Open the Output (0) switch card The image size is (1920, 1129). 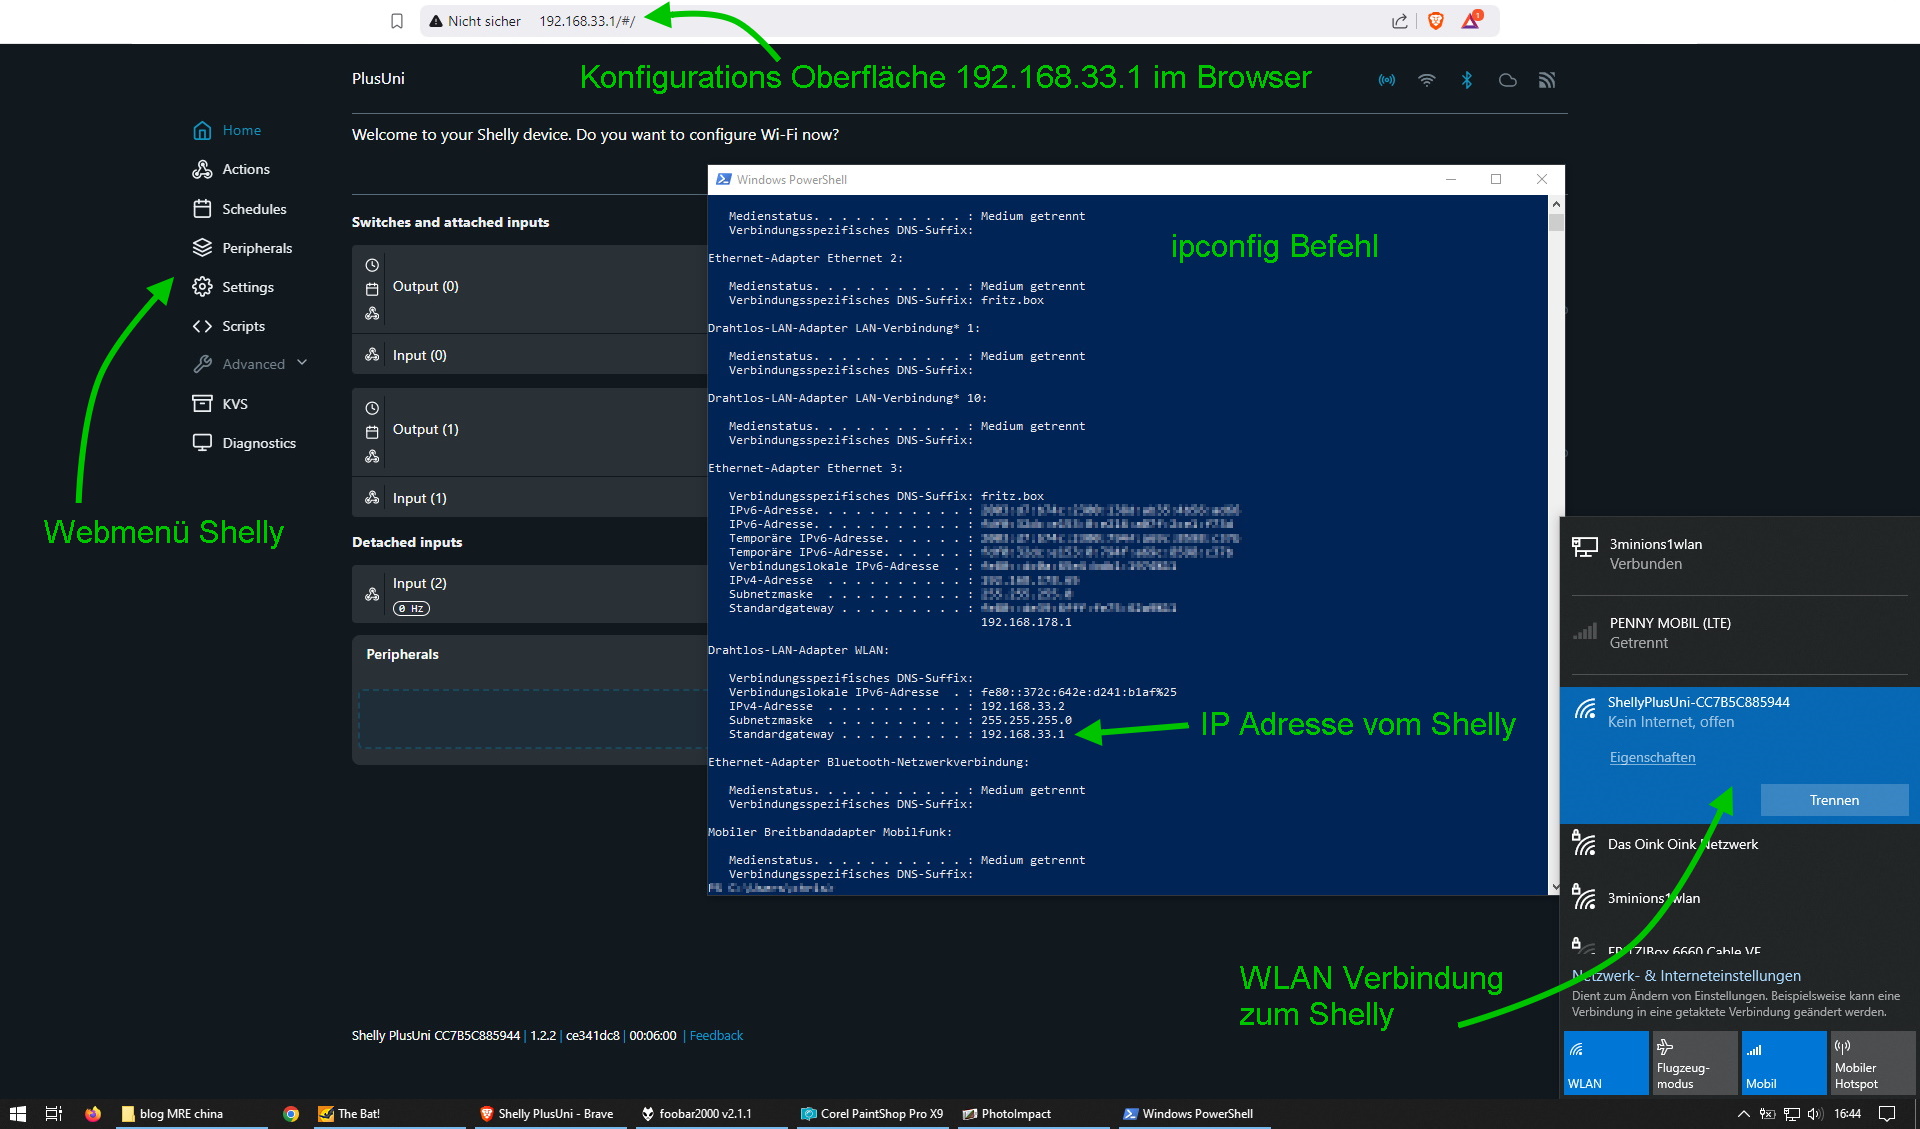529,288
